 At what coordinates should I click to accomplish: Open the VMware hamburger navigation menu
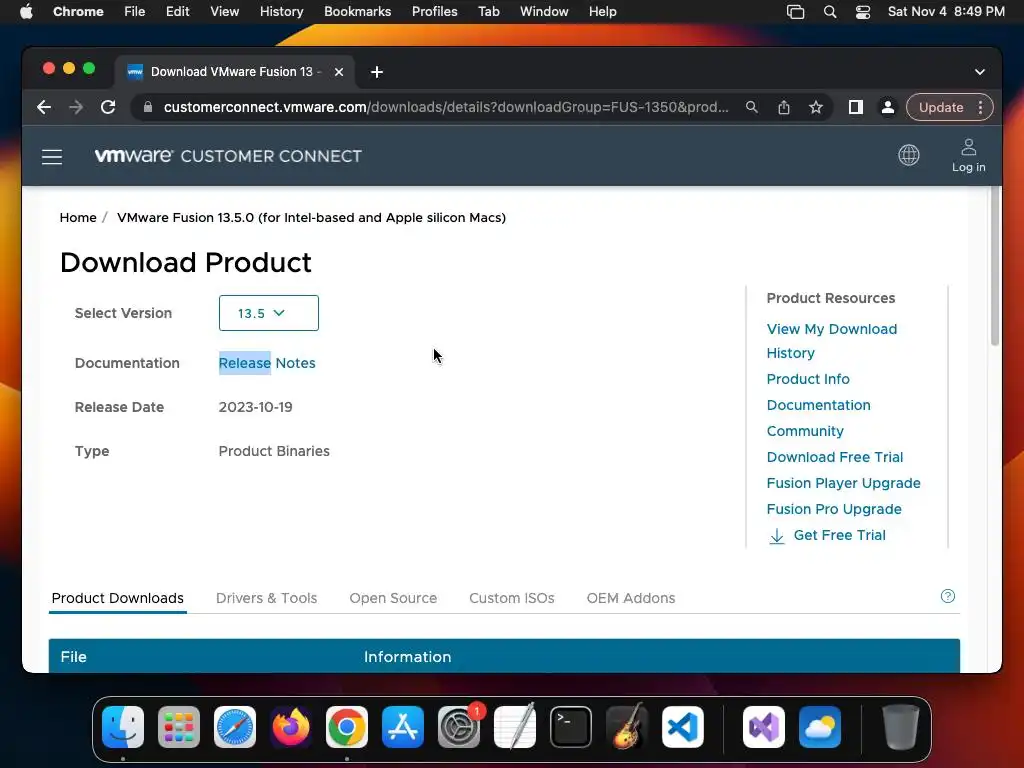point(52,157)
